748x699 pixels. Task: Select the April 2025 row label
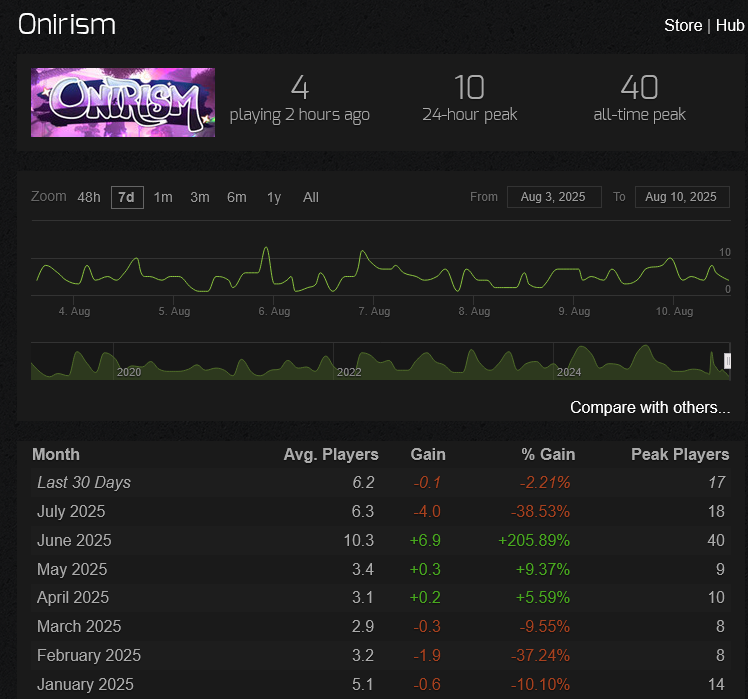point(73,597)
